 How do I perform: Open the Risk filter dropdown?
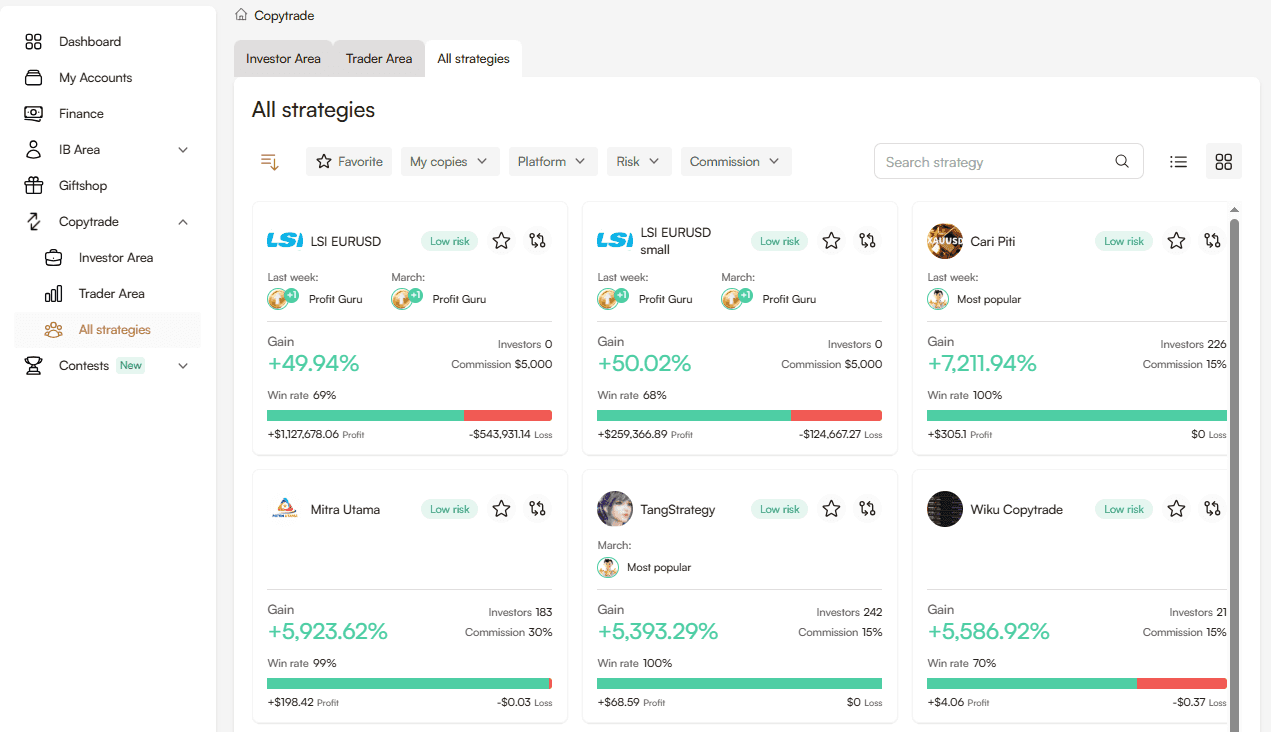(x=638, y=162)
